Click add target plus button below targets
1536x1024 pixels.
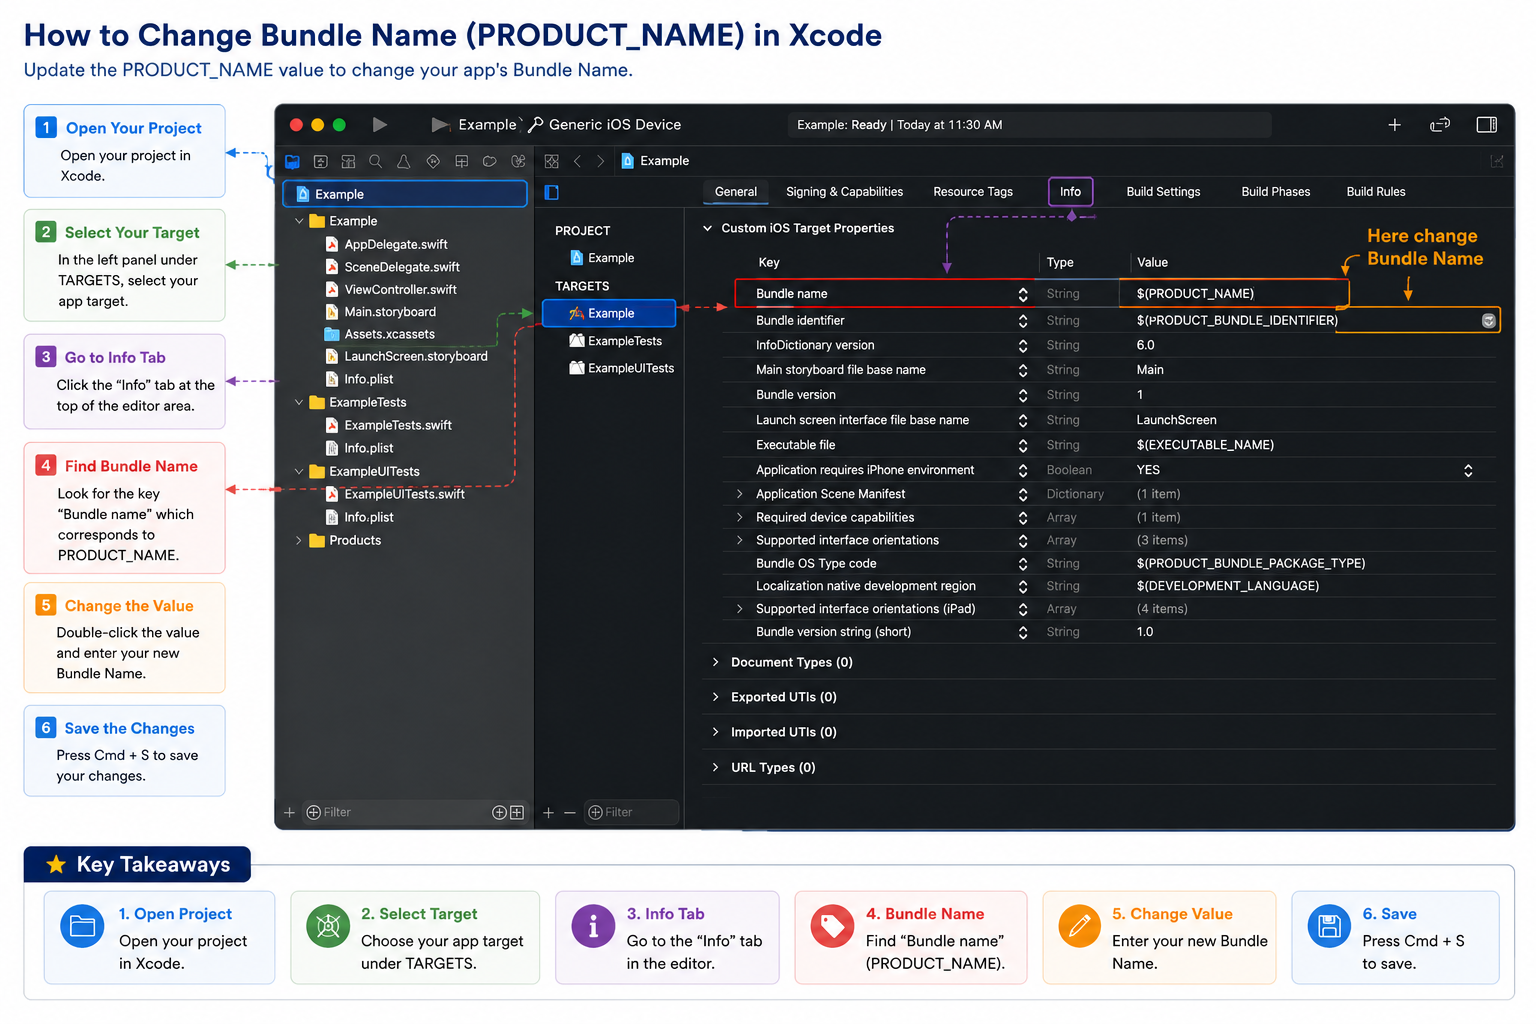tap(548, 812)
